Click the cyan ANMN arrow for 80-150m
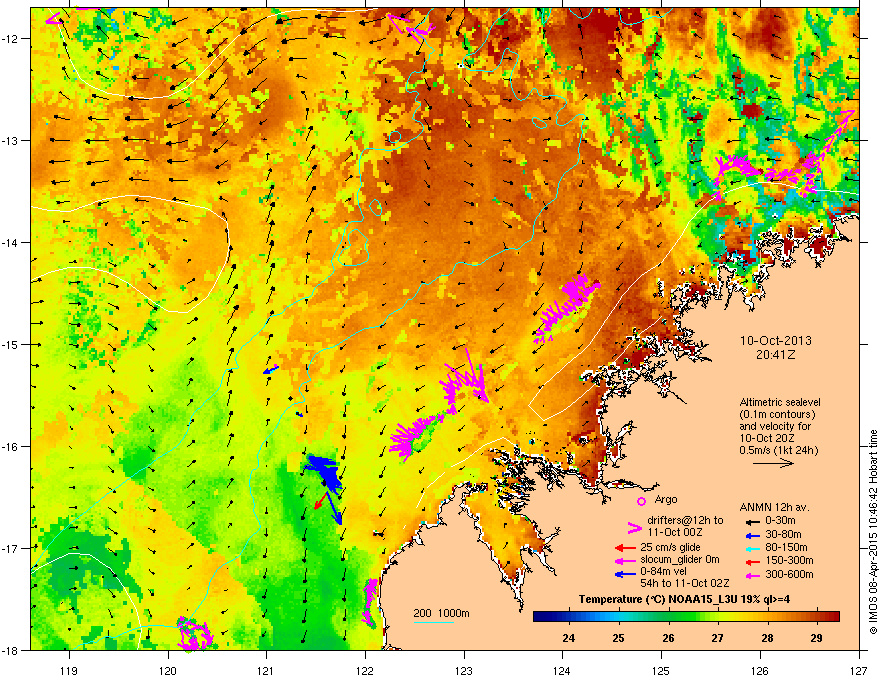This screenshot has width=880, height=680. click(x=752, y=549)
